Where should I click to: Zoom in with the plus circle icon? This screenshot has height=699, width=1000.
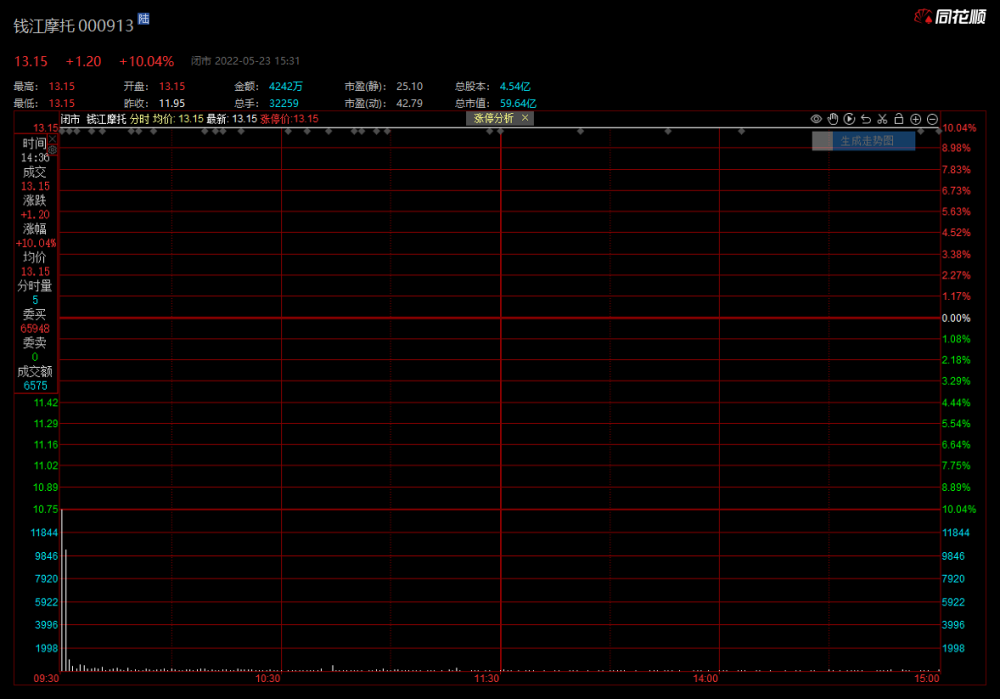(915, 119)
